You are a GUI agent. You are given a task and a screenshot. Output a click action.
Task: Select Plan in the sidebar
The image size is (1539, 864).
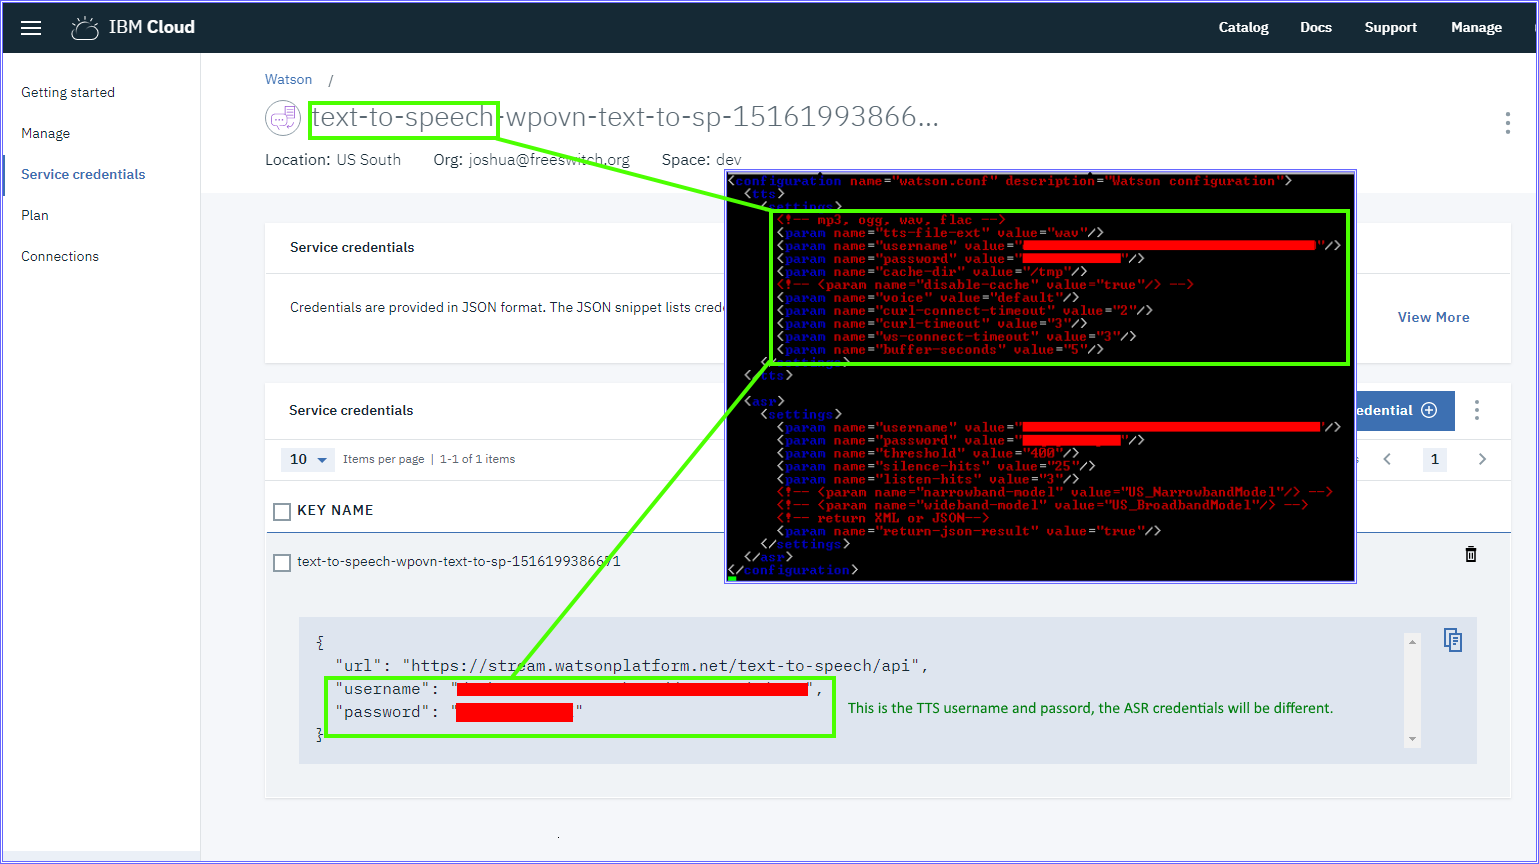point(35,215)
